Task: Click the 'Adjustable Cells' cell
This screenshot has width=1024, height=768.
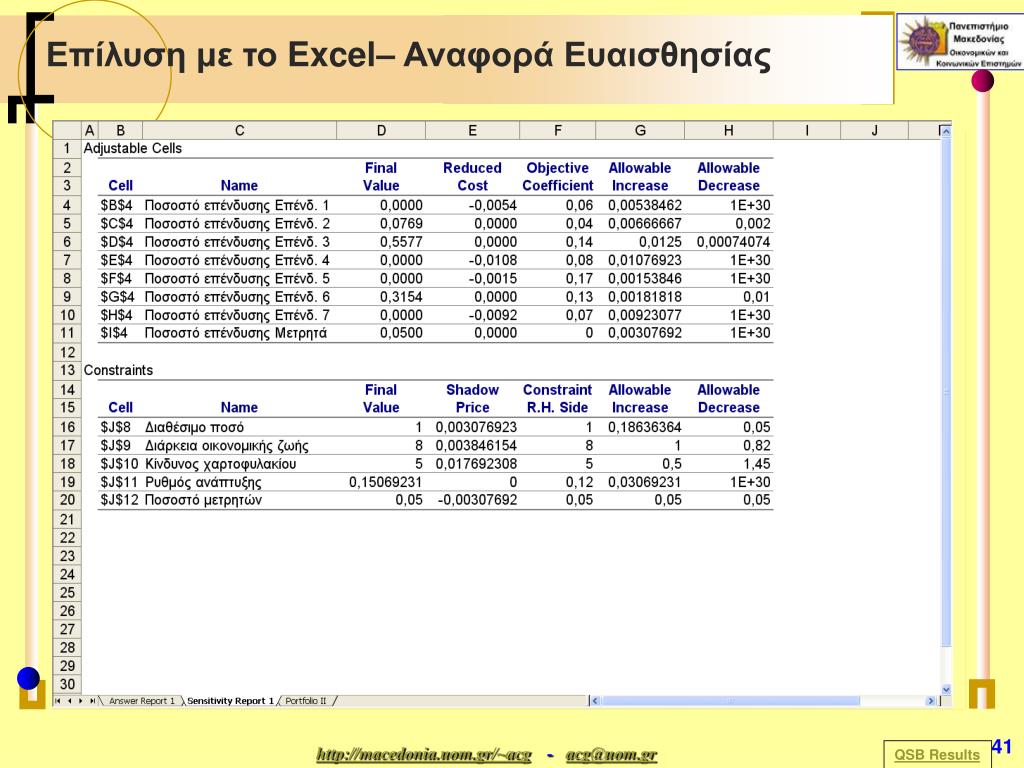Action: point(133,148)
